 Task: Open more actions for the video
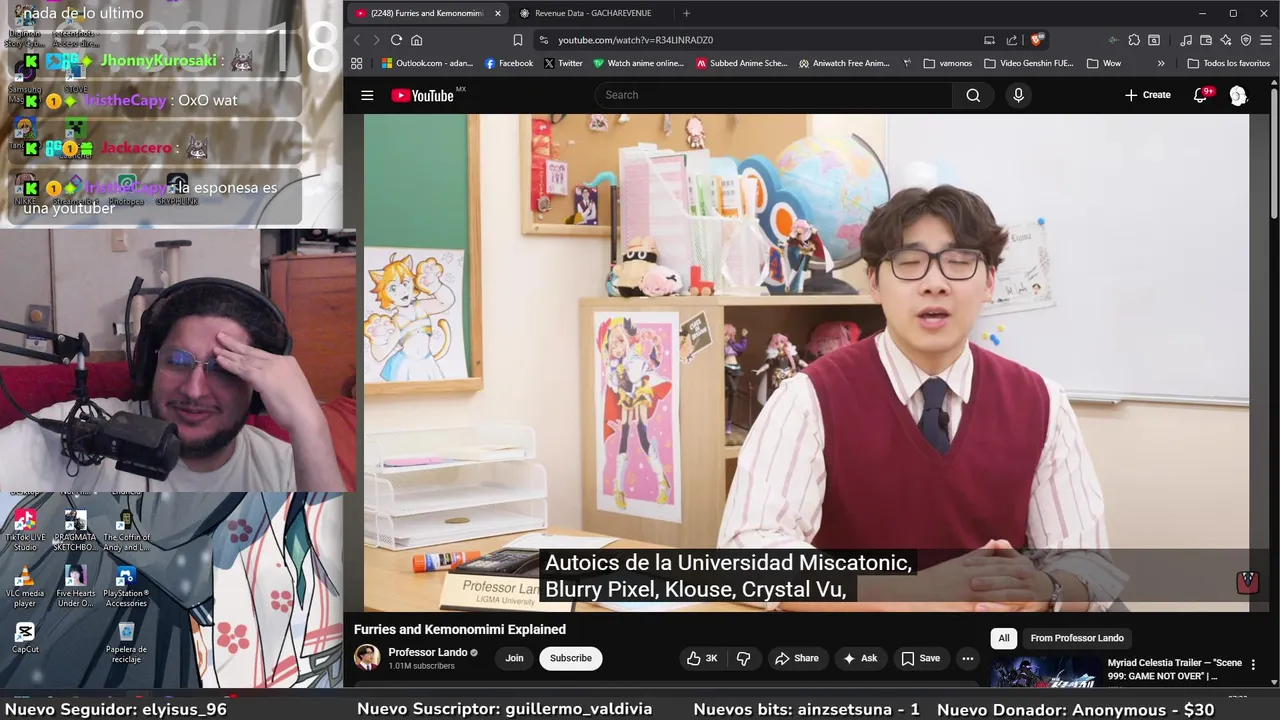click(967, 658)
